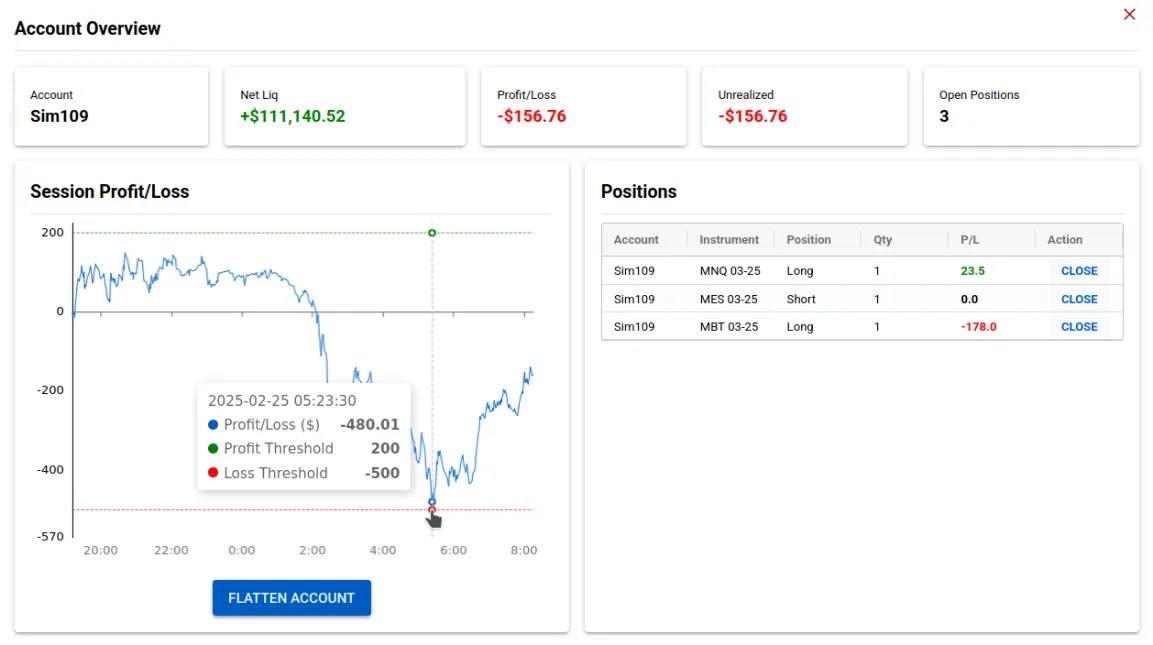Select the green threshold marker atop the chart

point(432,232)
